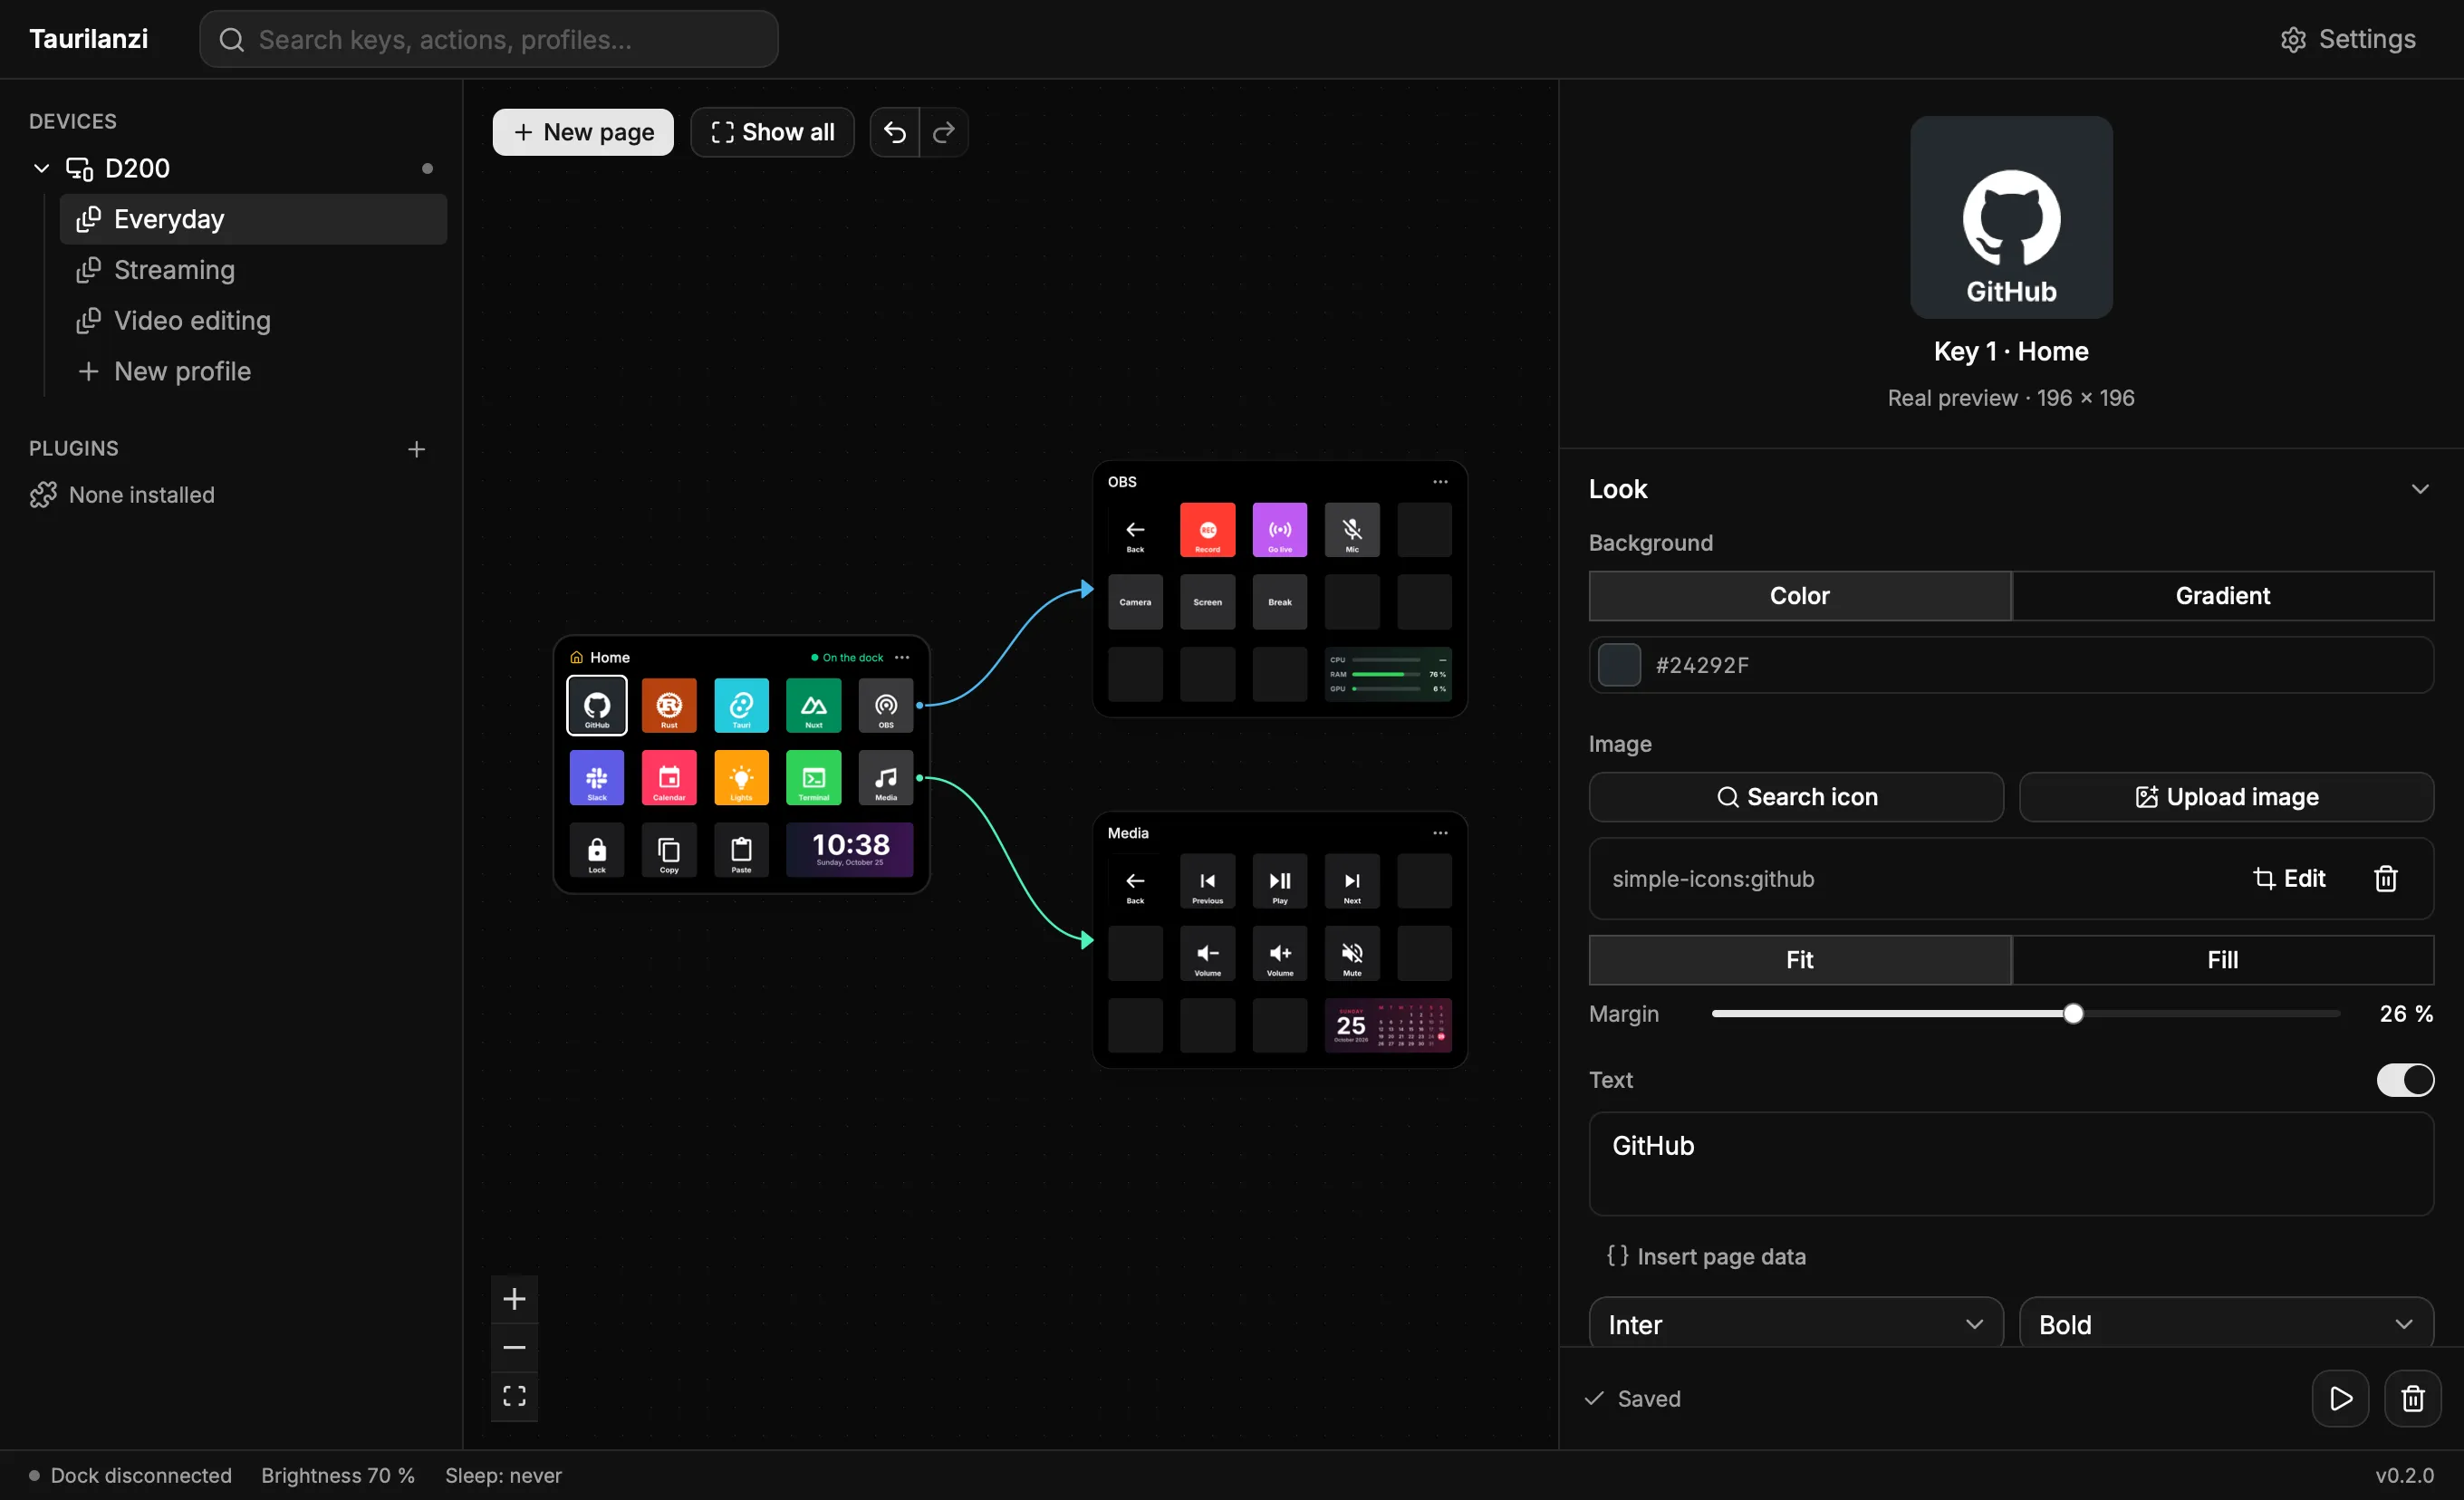Open the Media page three-dot menu
Image resolution: width=2464 pixels, height=1500 pixels.
tap(1440, 833)
